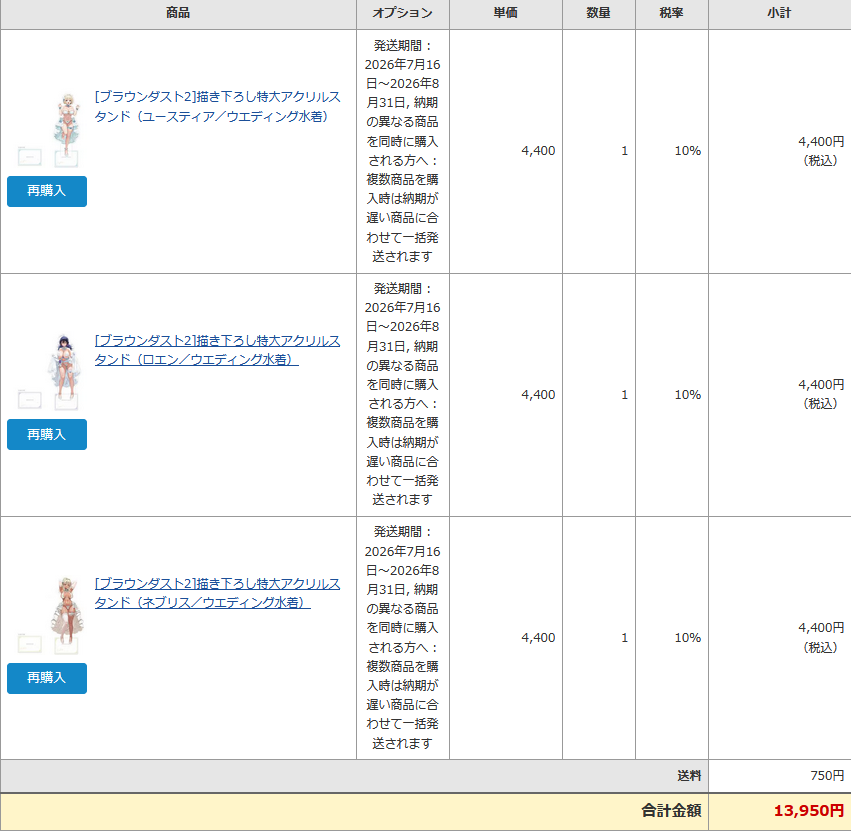This screenshot has width=851, height=832.
Task: Click 再購入 button for ロエン acrylic stand
Action: tap(47, 434)
